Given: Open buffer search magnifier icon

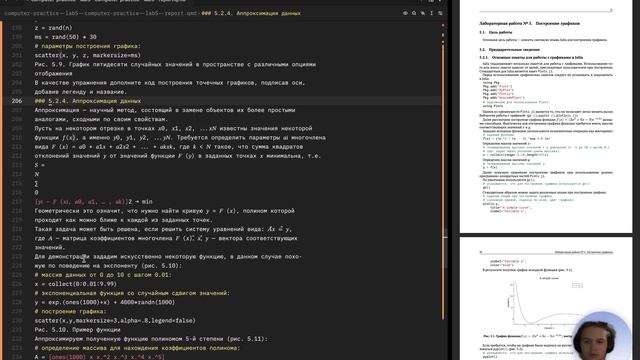Looking at the screenshot, I should click(x=414, y=13).
